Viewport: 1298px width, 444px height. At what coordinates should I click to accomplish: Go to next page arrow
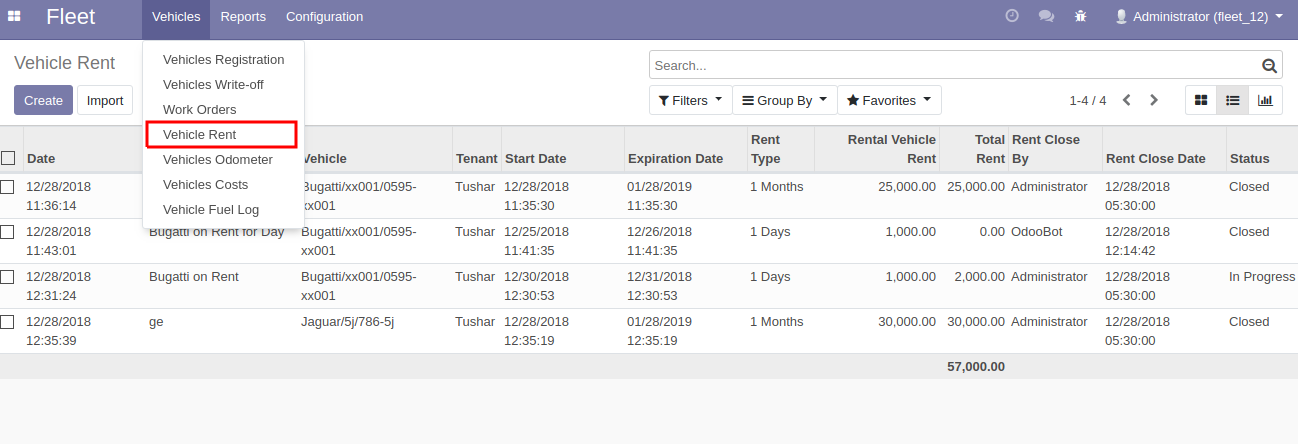pos(1154,100)
